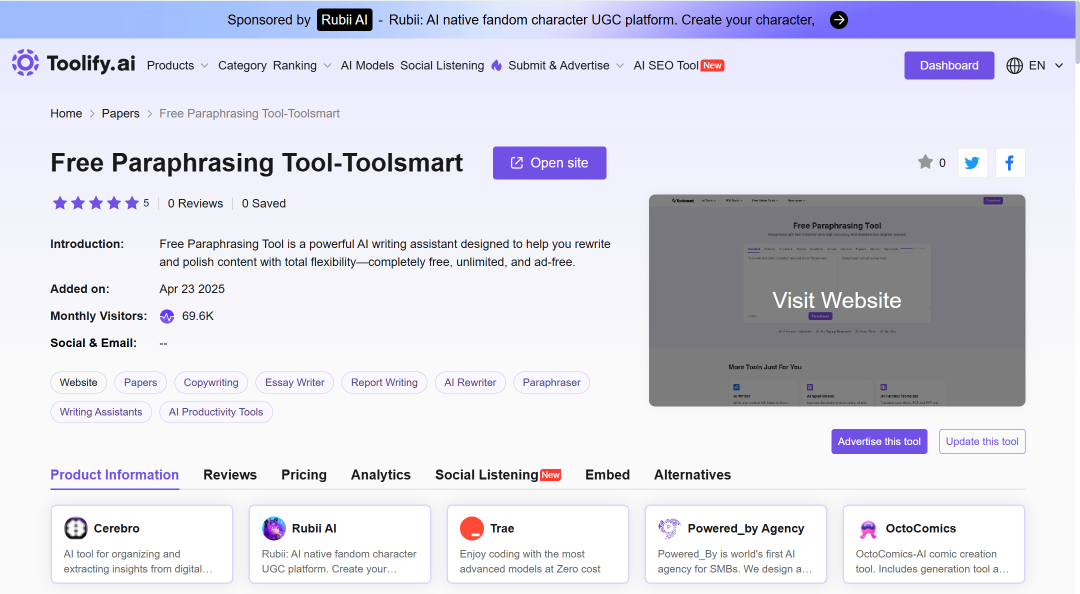This screenshot has width=1080, height=594.
Task: Share on Twitter icon
Action: [x=973, y=163]
